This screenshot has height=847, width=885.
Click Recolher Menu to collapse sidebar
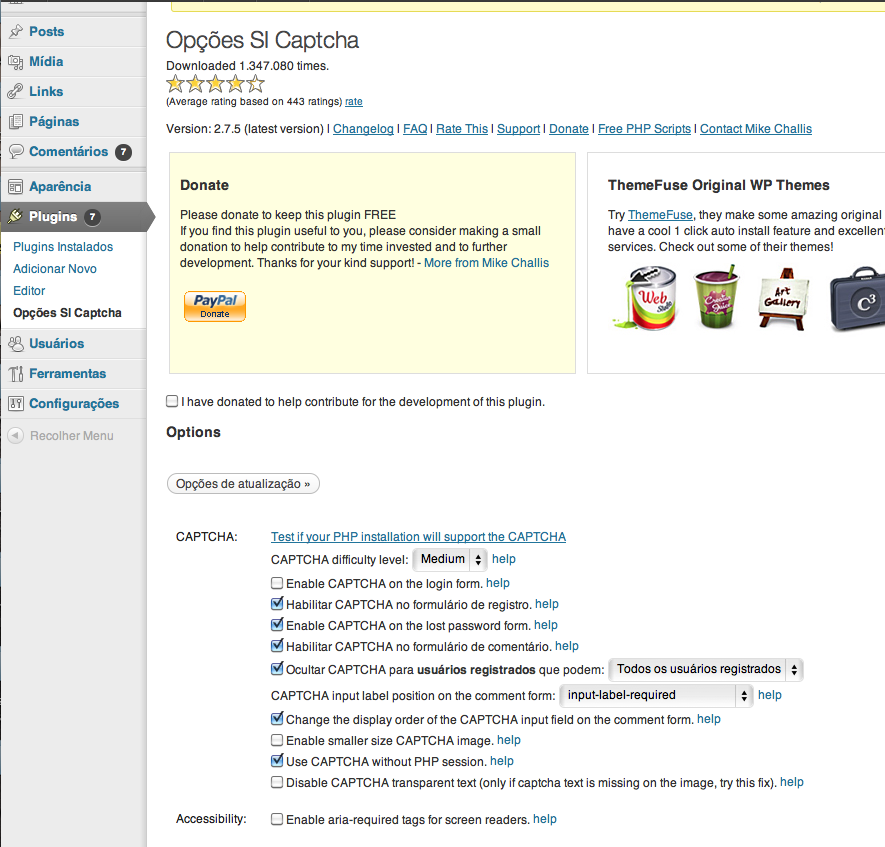click(72, 436)
